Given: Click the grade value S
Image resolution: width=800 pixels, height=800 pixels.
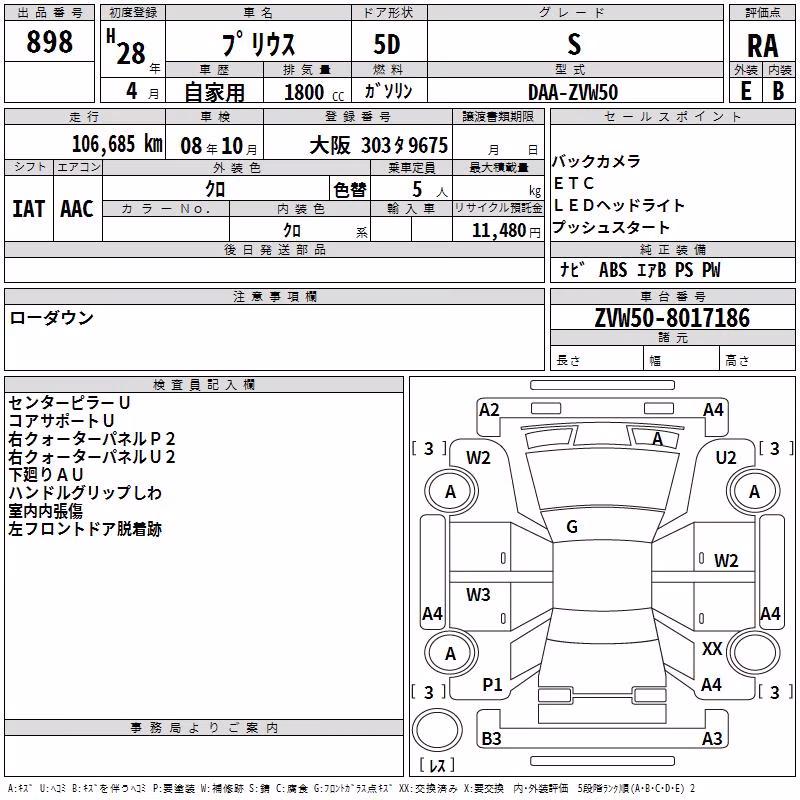Looking at the screenshot, I should (x=574, y=44).
